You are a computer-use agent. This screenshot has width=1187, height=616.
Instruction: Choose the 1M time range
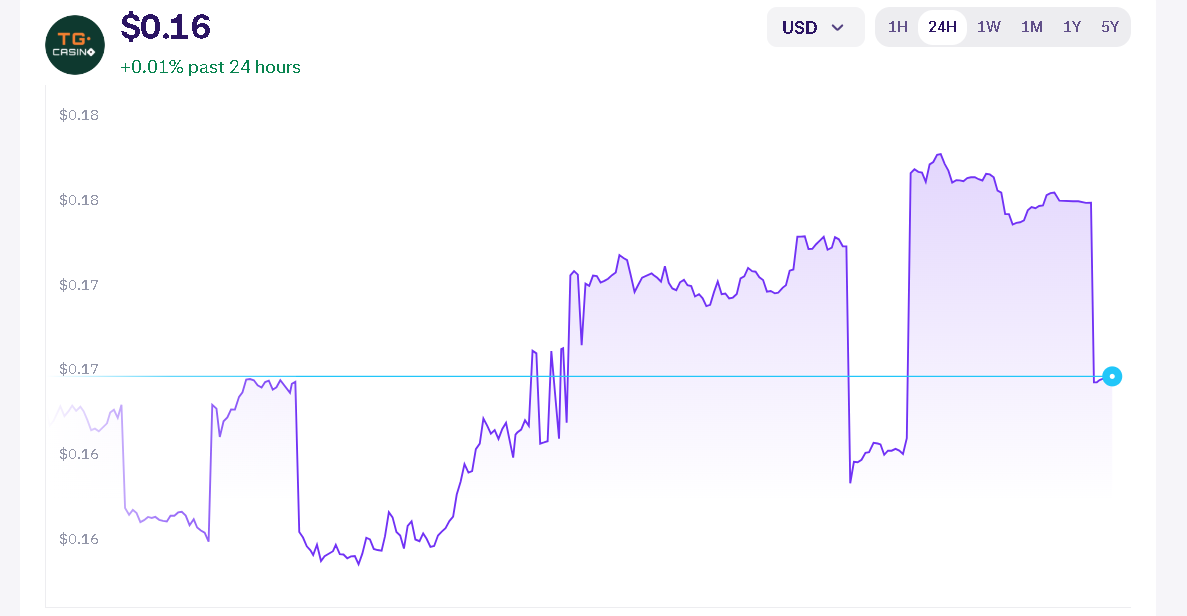click(x=1032, y=27)
